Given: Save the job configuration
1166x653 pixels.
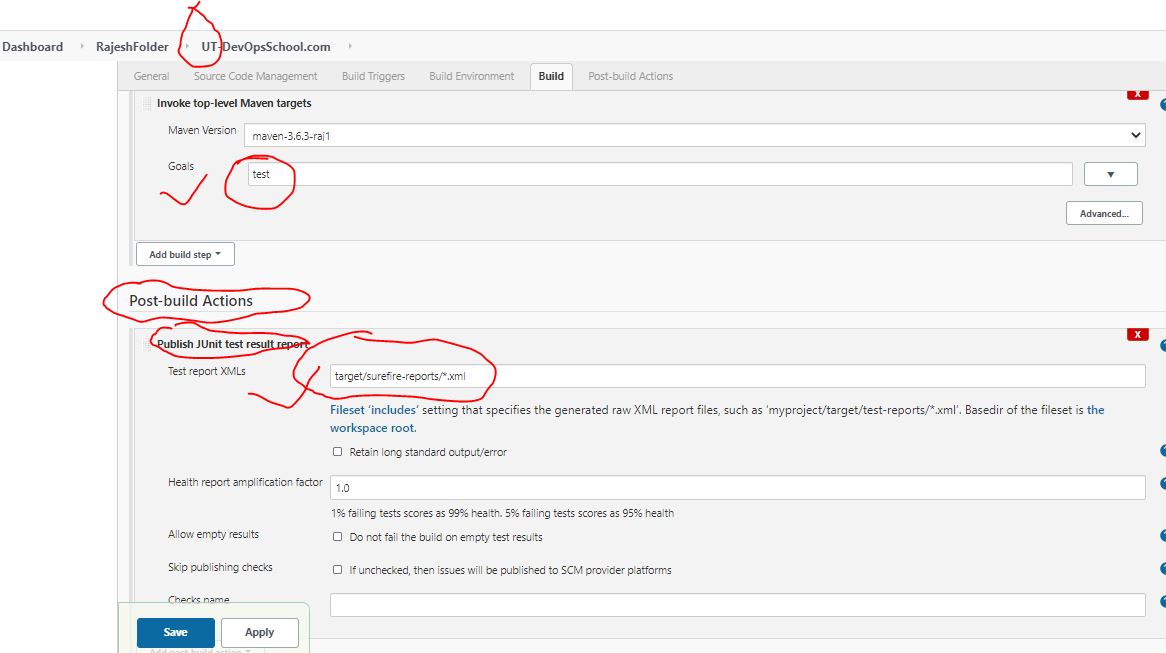Looking at the screenshot, I should 175,632.
